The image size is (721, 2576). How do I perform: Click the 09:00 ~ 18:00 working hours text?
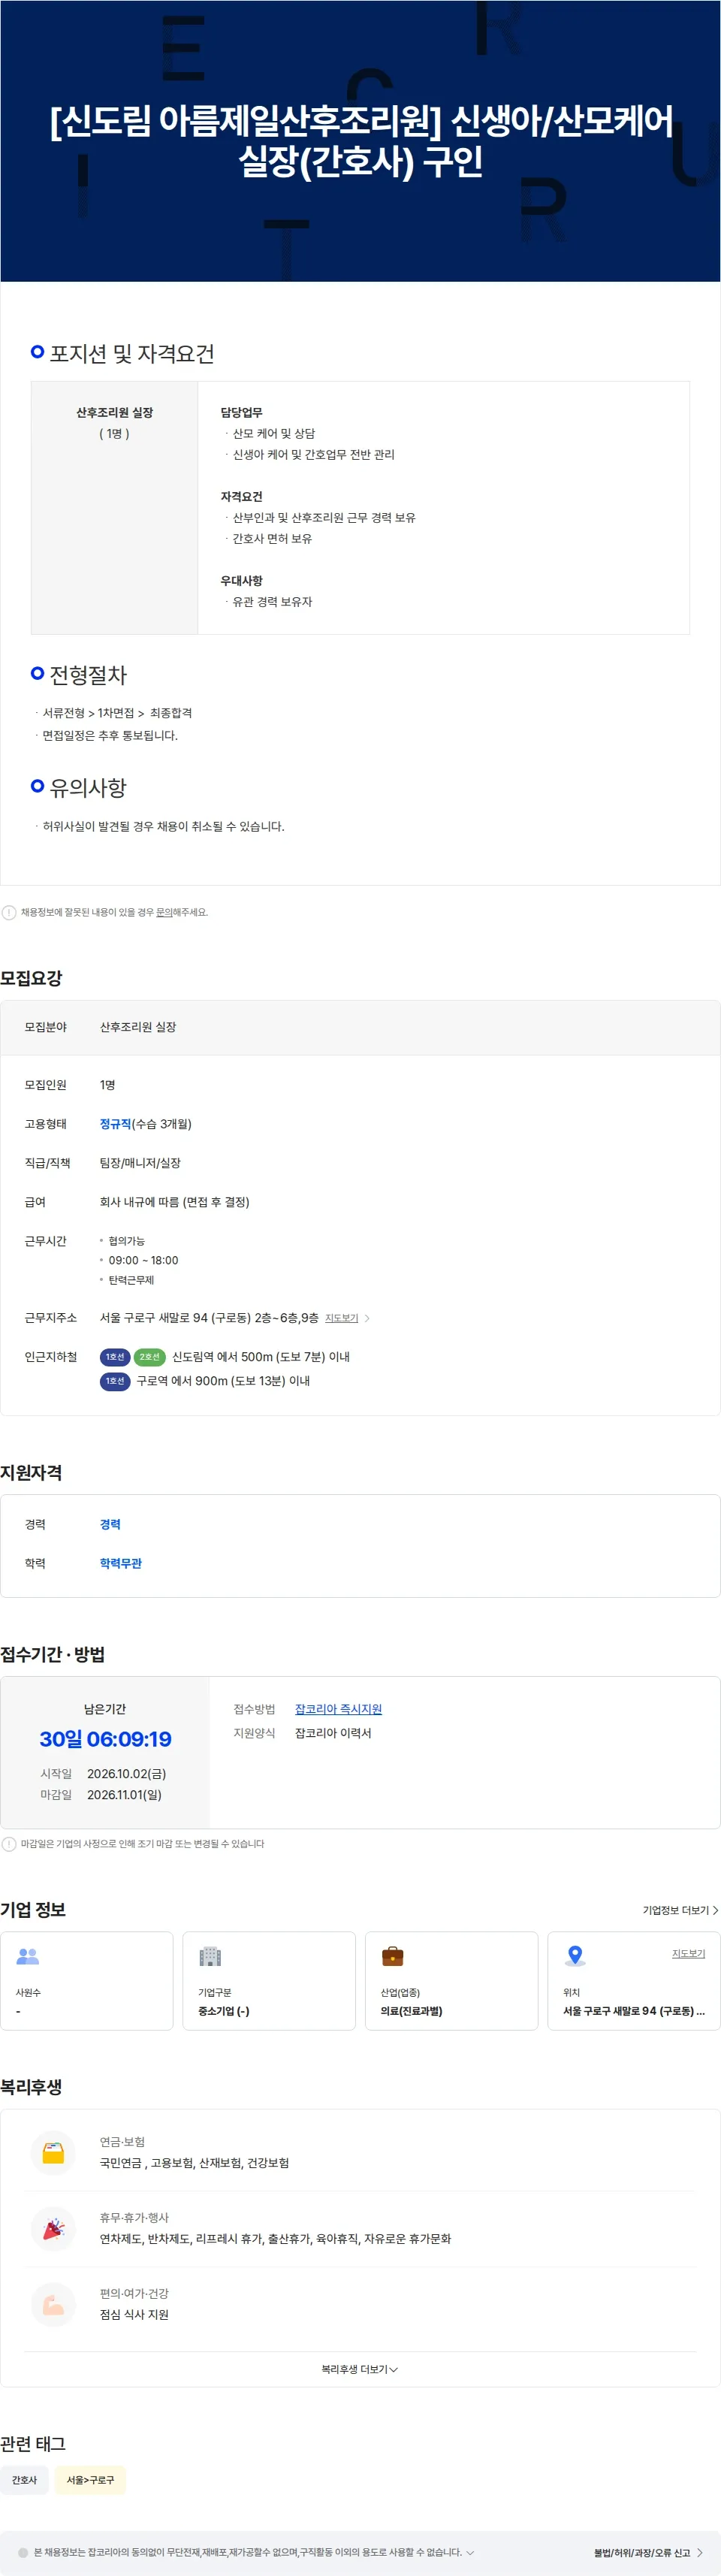[x=143, y=1260]
